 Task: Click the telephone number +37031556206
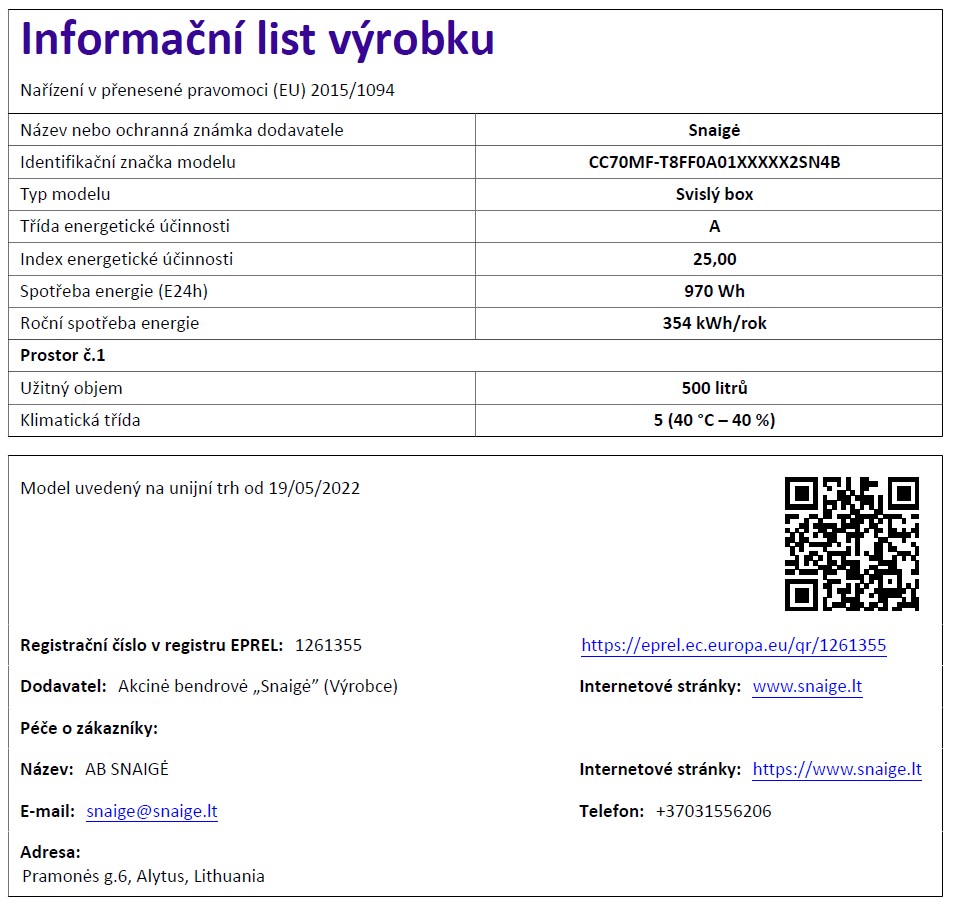click(x=713, y=811)
